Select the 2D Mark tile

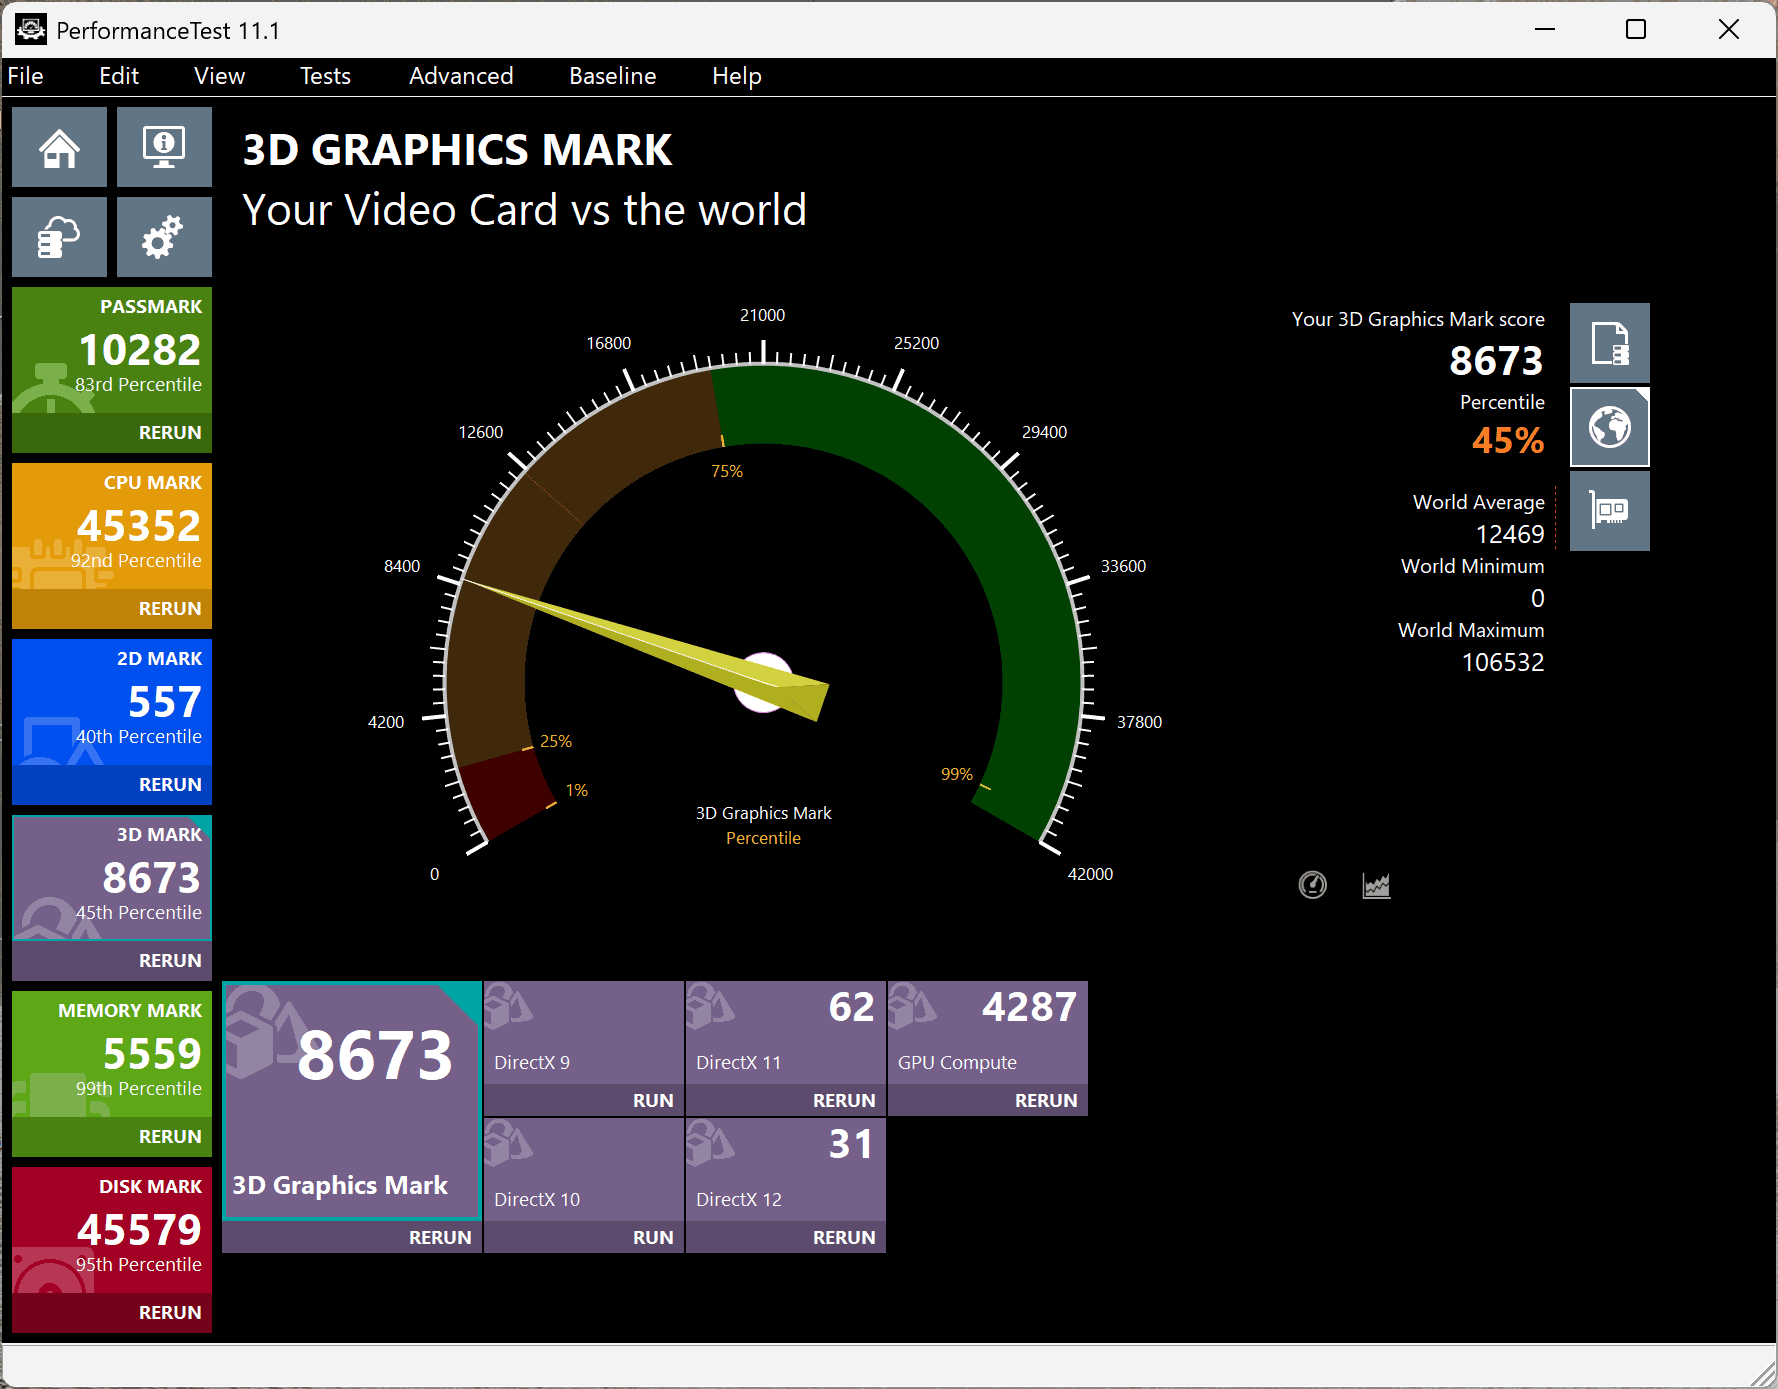[x=111, y=700]
